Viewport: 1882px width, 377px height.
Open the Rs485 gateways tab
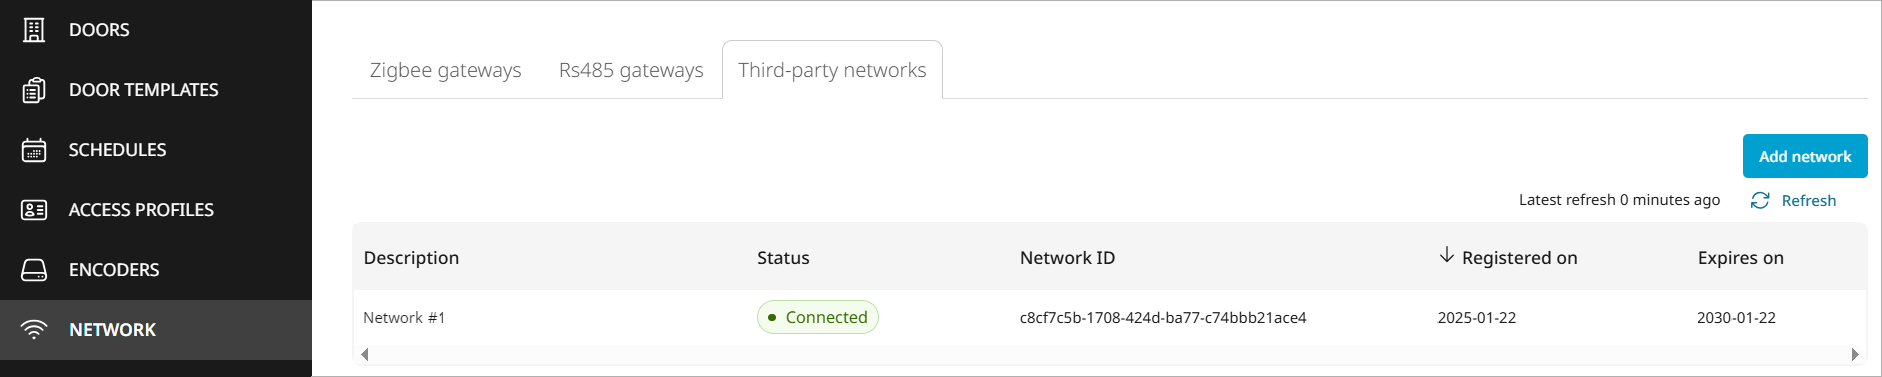pyautogui.click(x=631, y=70)
